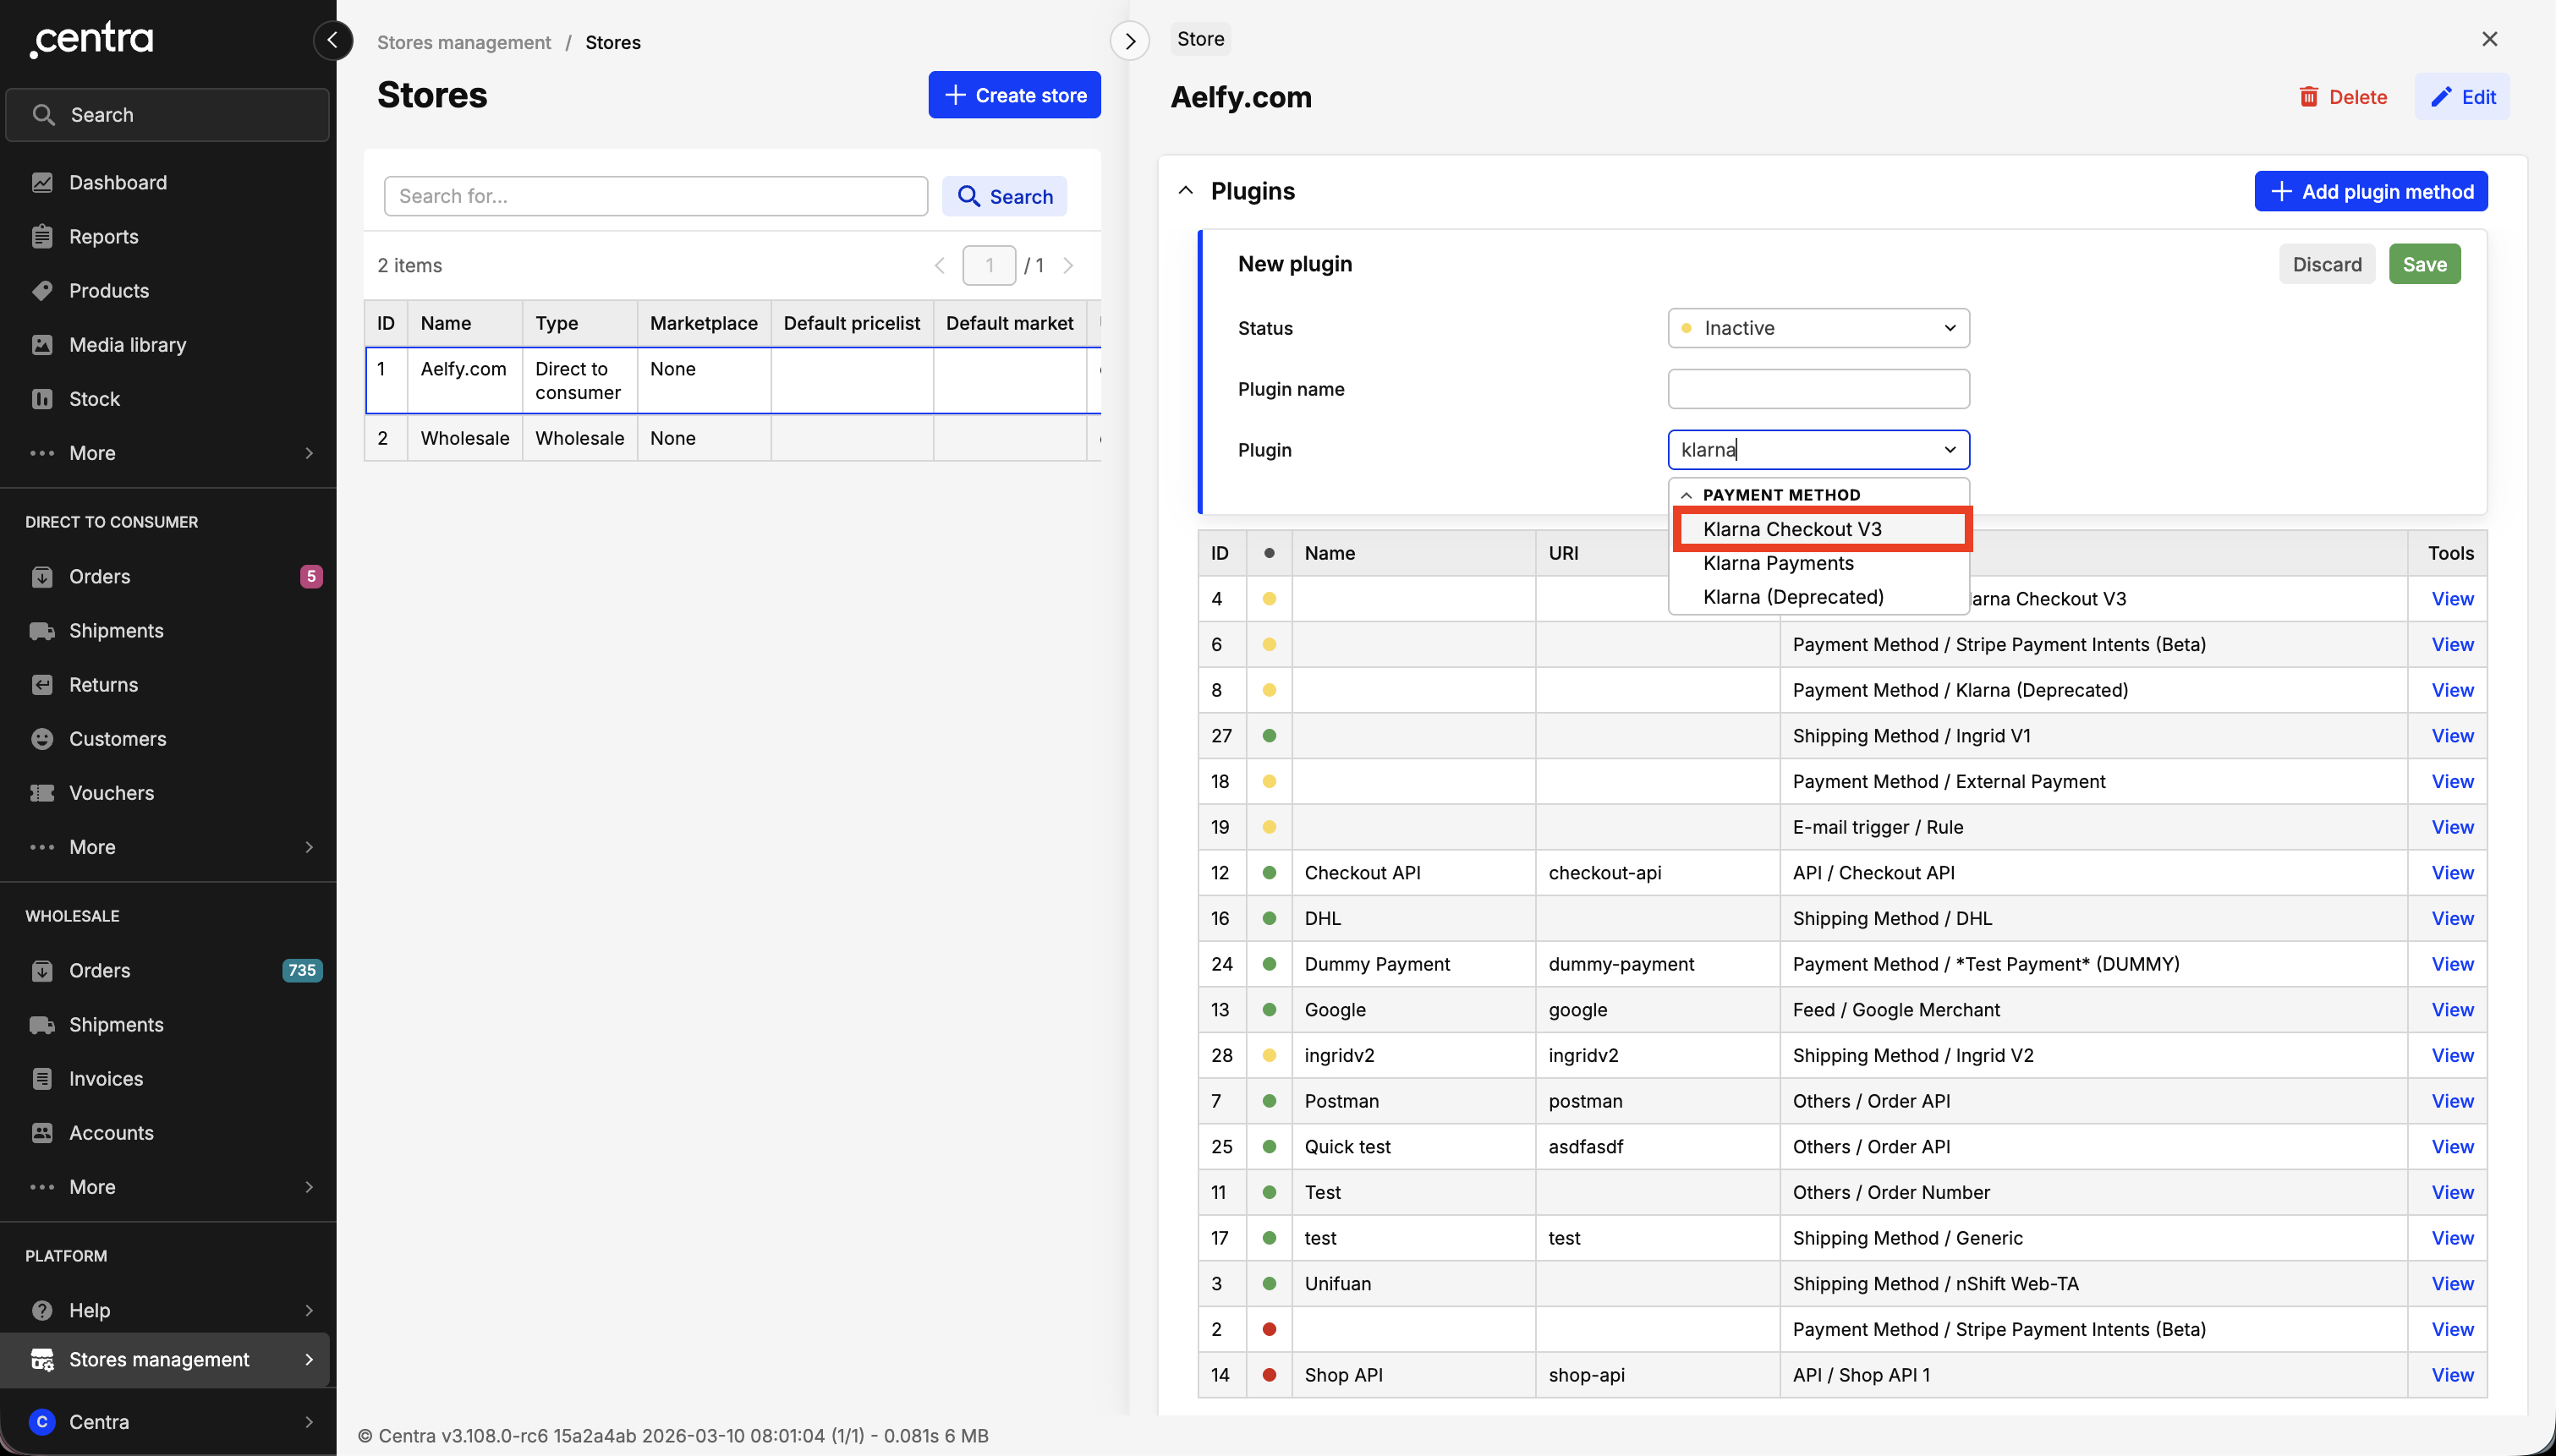Click the Stock icon in navigation

pos(42,399)
